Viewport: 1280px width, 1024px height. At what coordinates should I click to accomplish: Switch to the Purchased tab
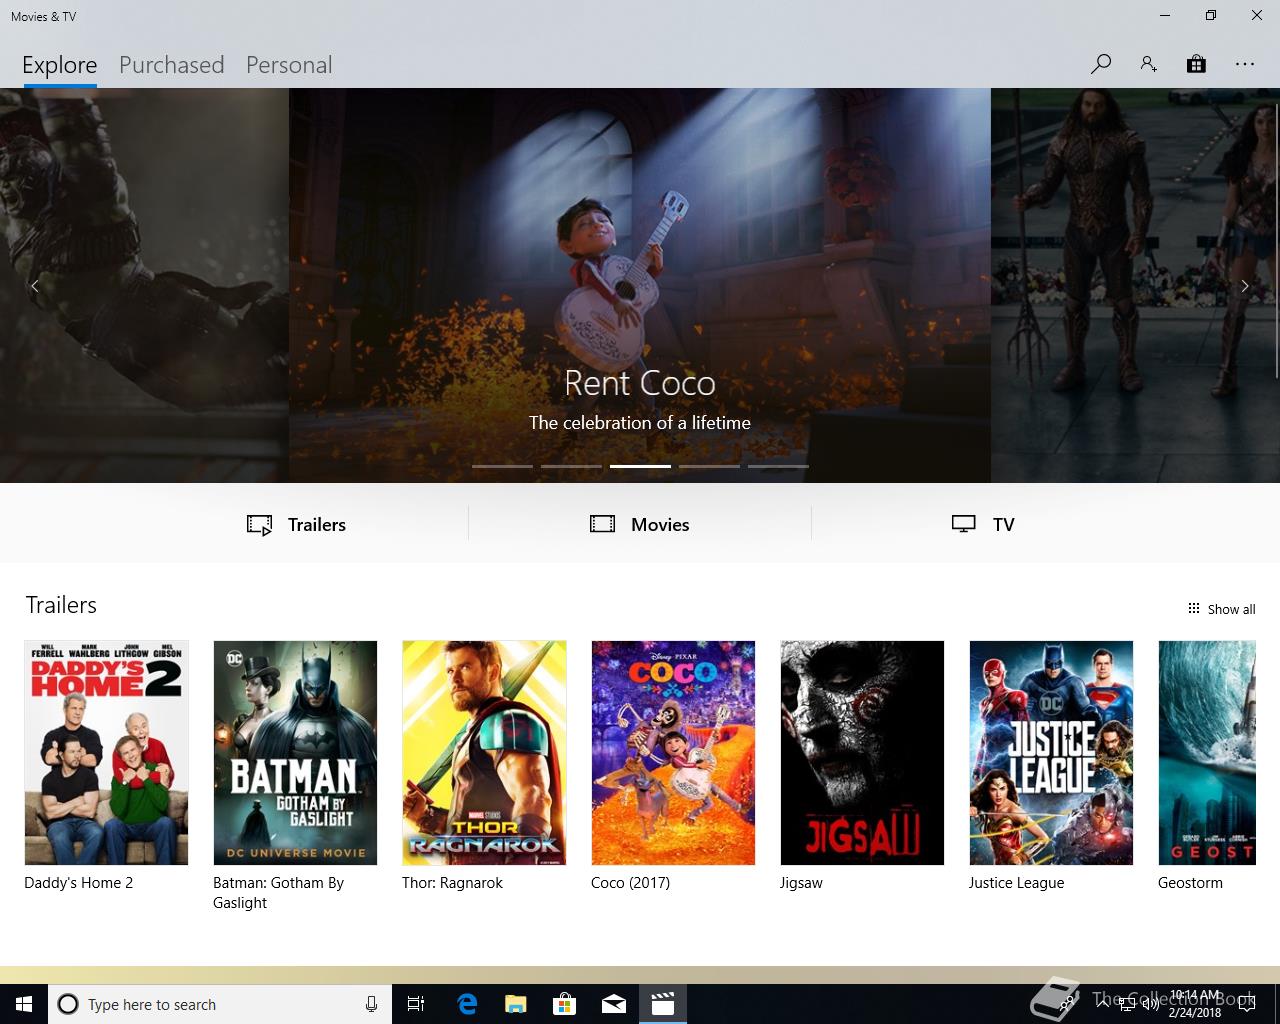172,65
